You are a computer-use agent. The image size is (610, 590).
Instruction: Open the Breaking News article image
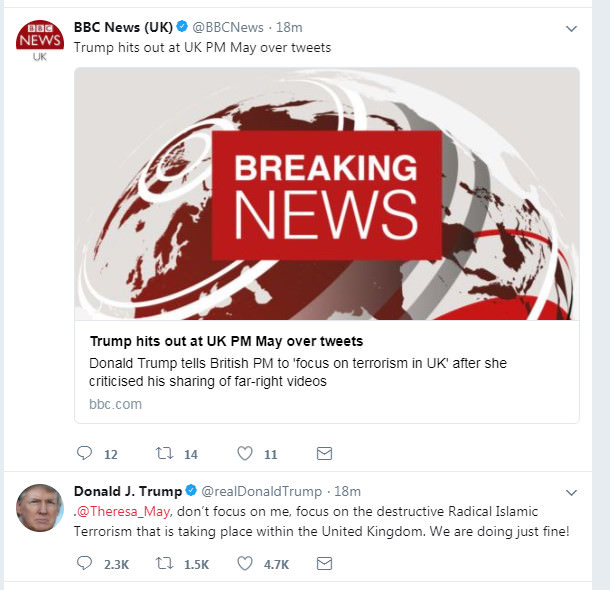coord(327,194)
